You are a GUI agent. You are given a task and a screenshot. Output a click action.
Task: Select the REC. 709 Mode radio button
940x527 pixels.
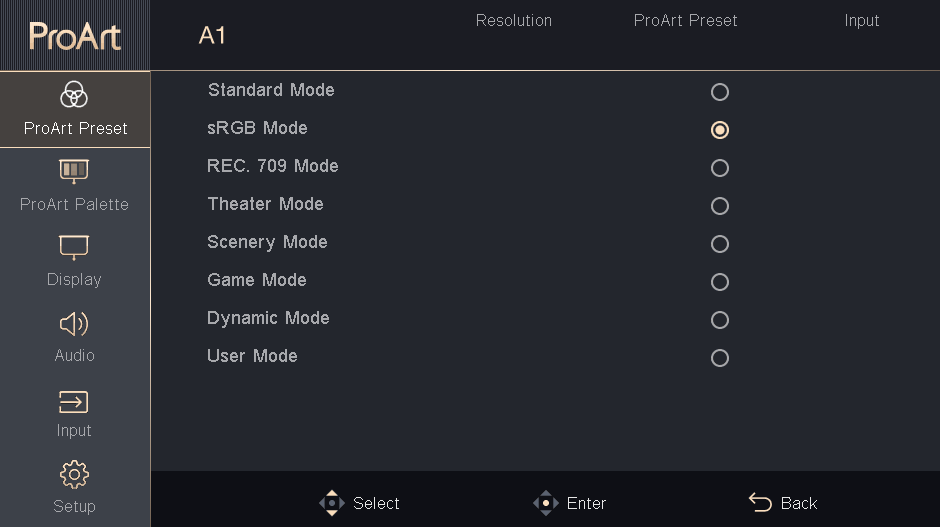click(x=720, y=168)
